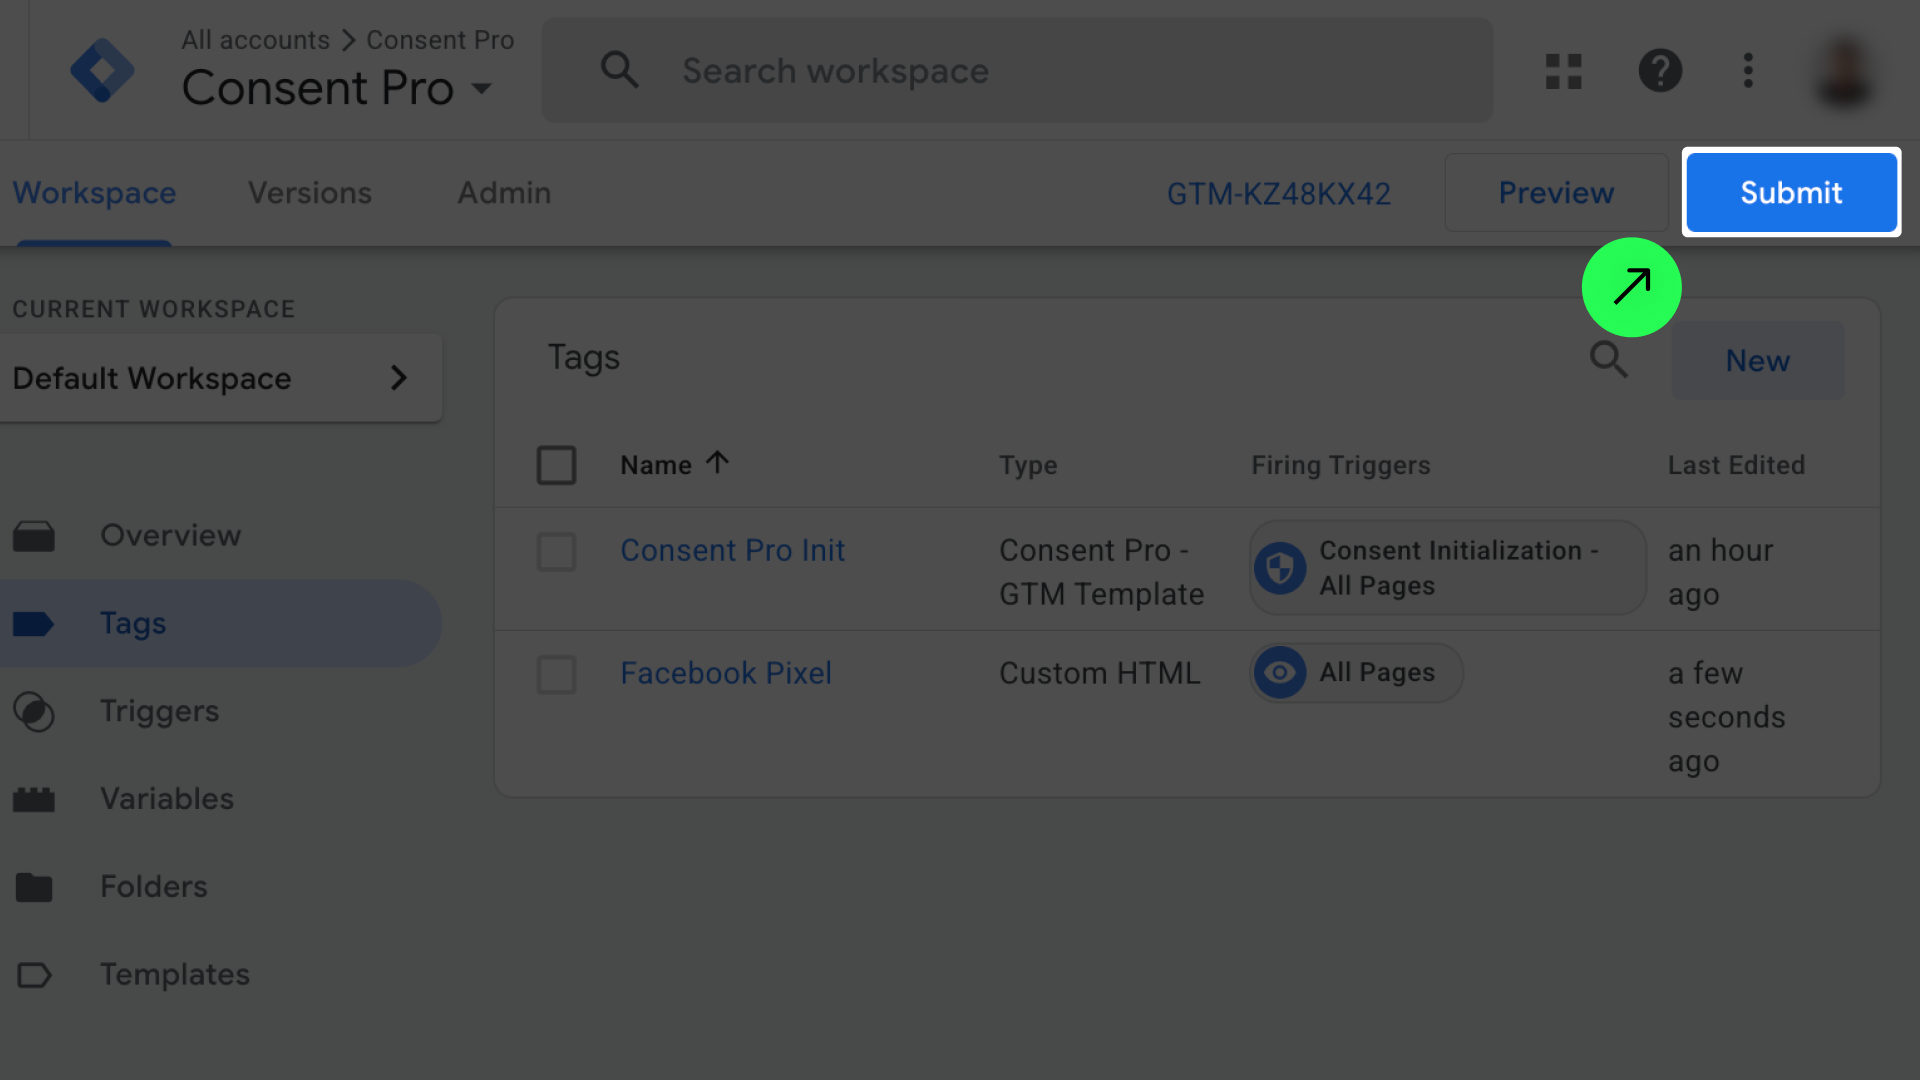Sort tags by Name column arrow
Screen dimensions: 1920x1080
(717, 463)
